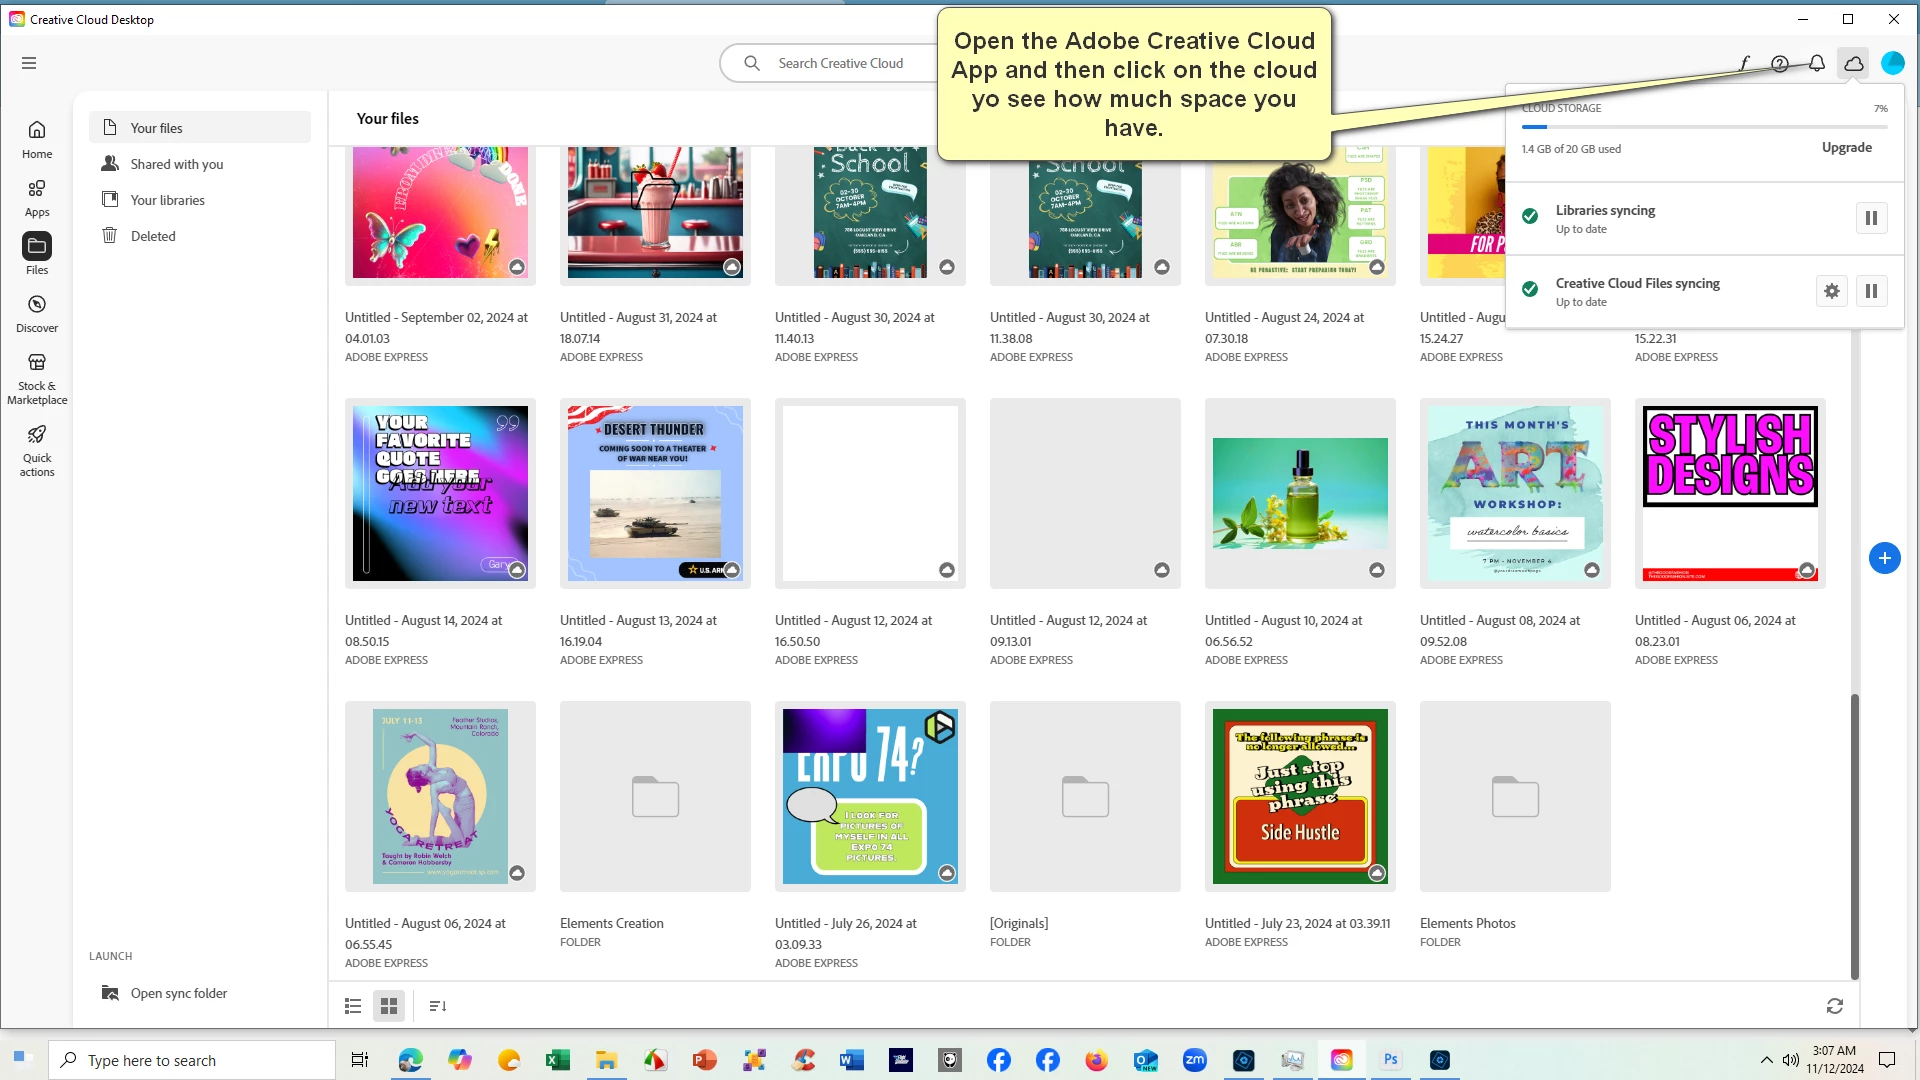Pause Libraries syncing
Viewport: 1920px width, 1080px height.
pos(1871,218)
